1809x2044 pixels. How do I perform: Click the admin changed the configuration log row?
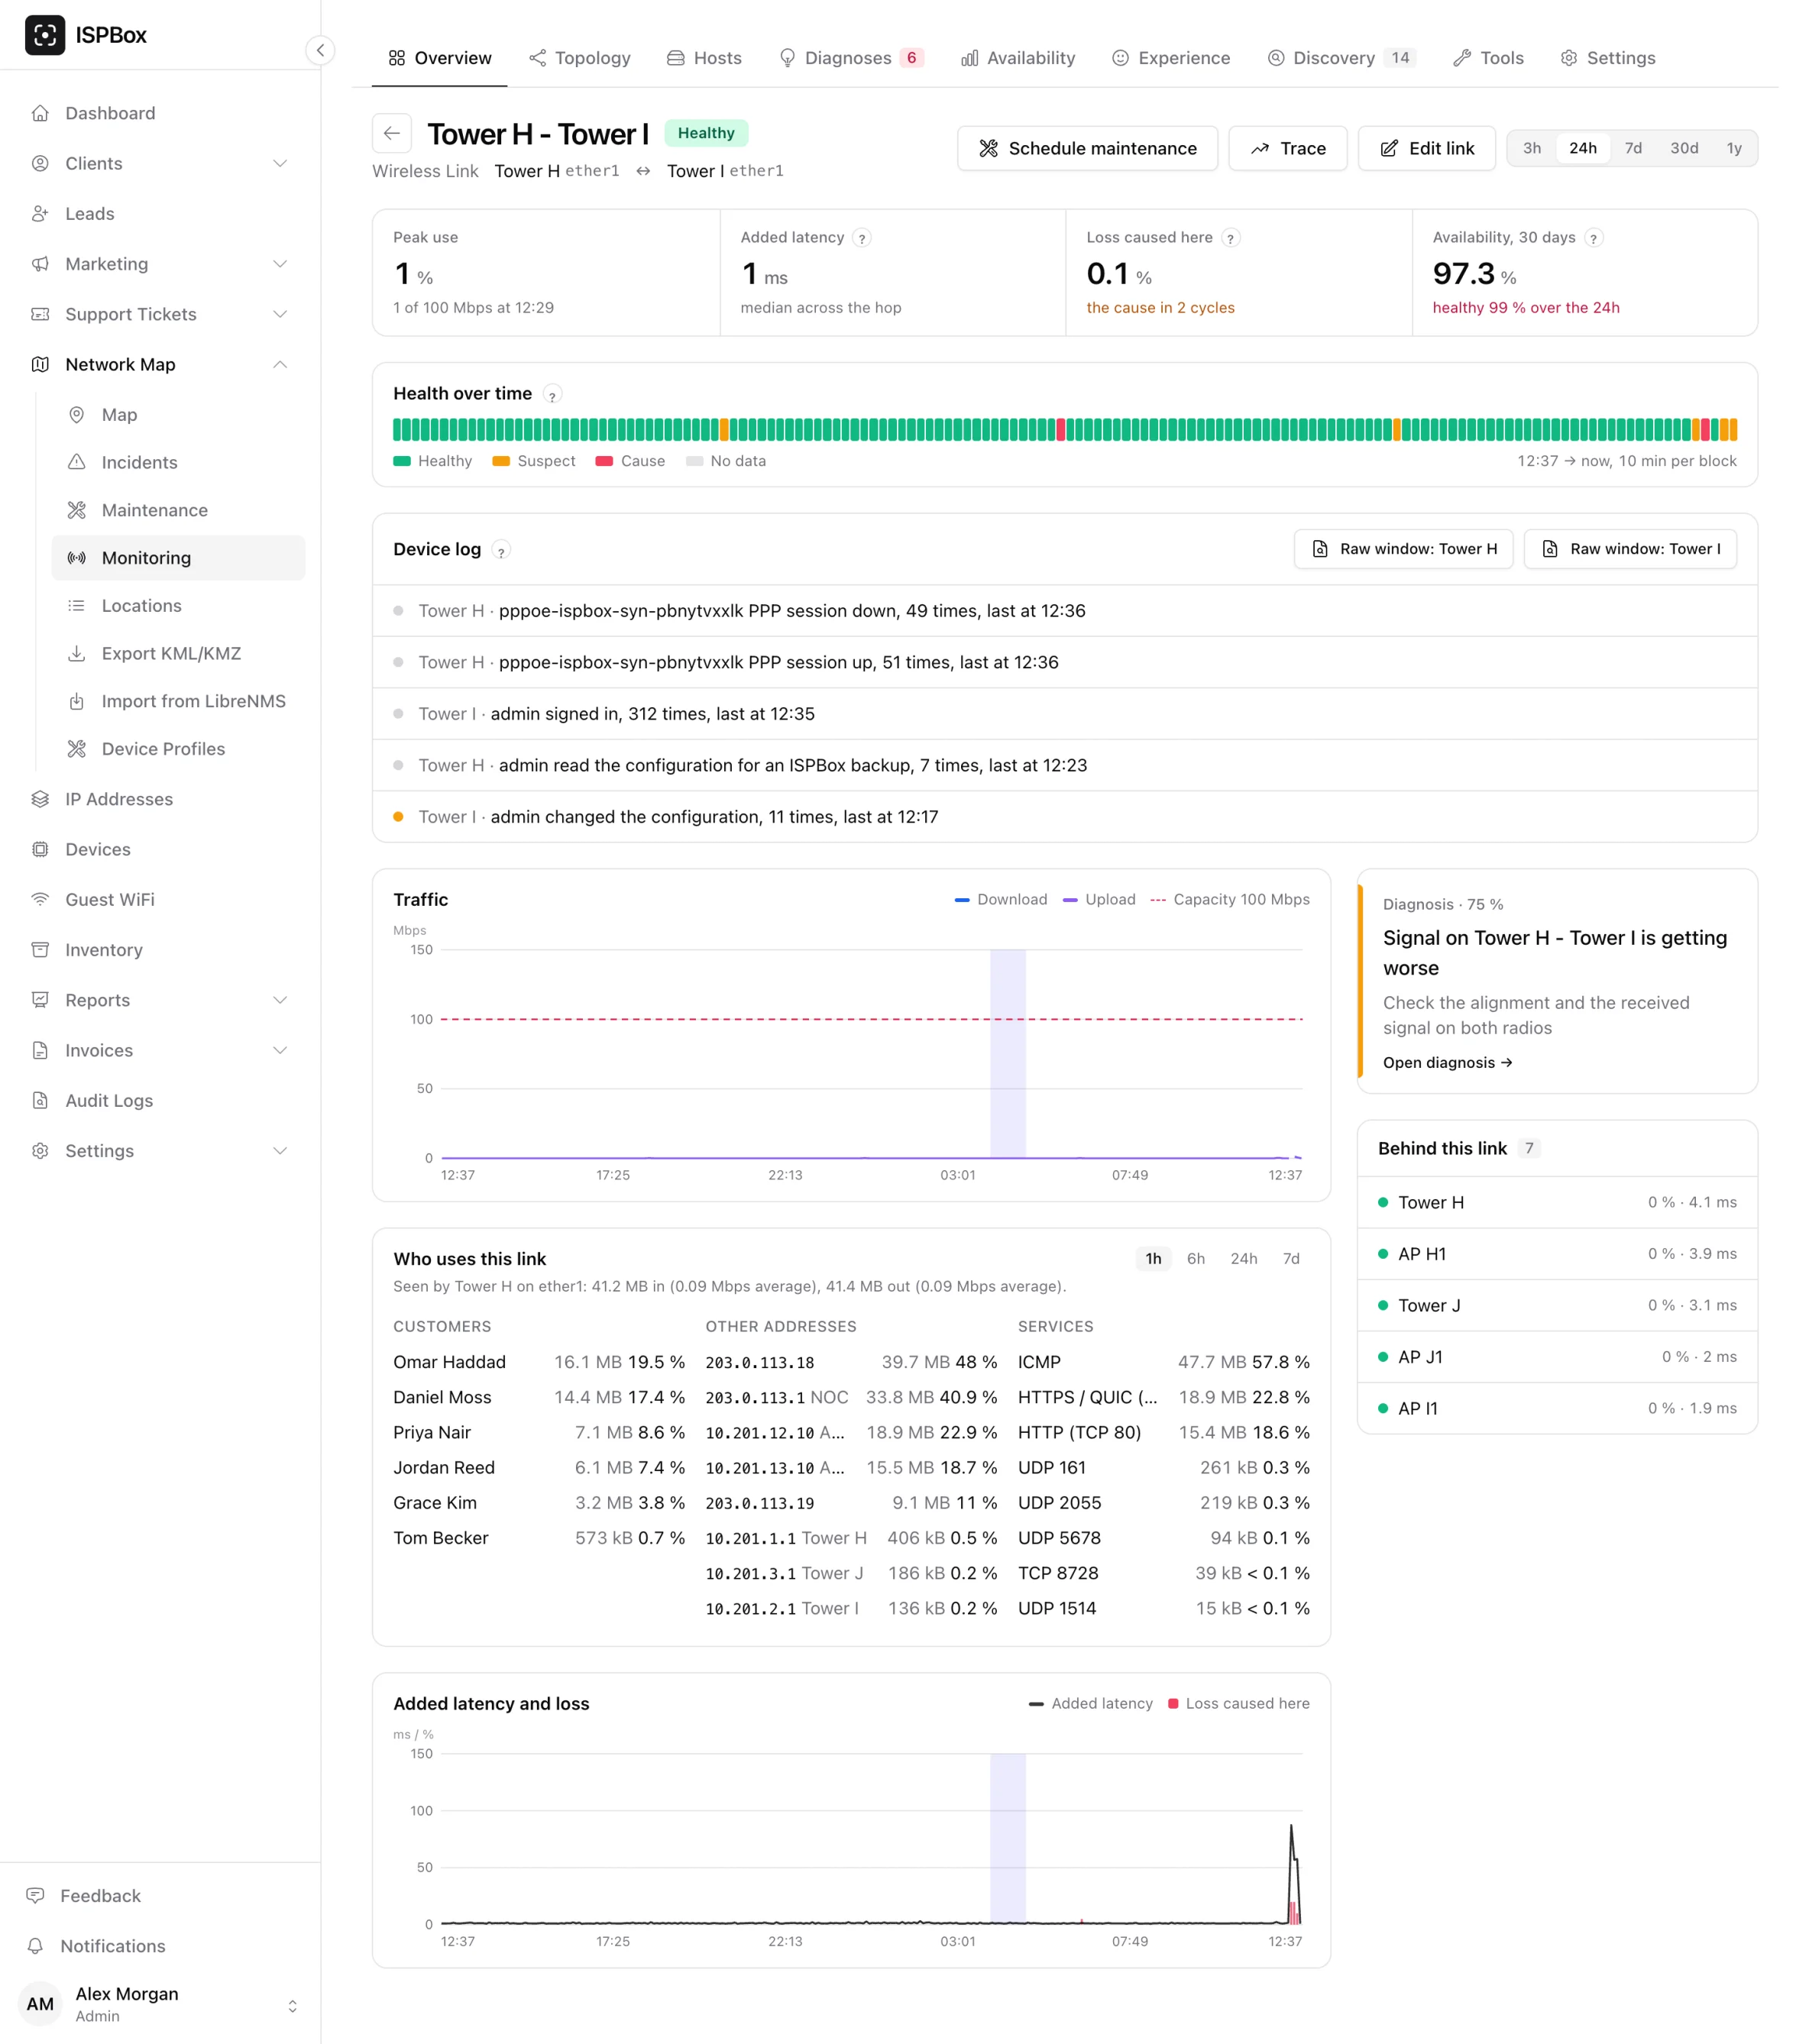(1064, 817)
